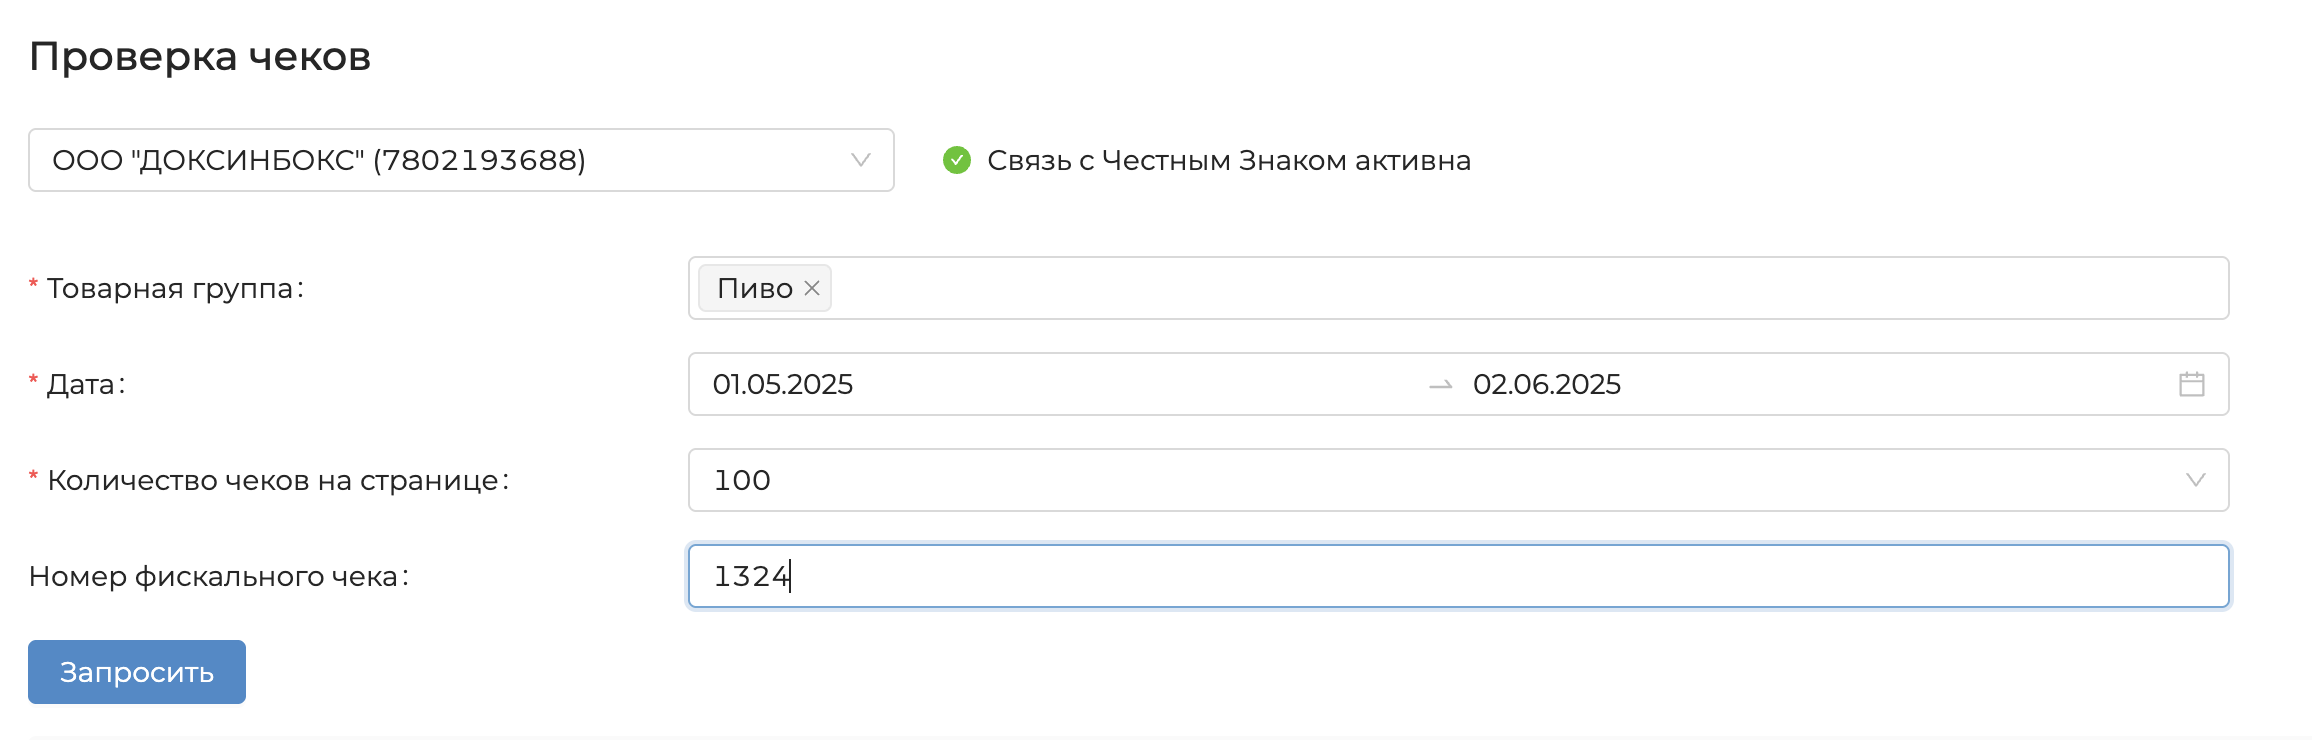The image size is (2312, 740).
Task: Click the "Связь с Честным Знаком активна" status text
Action: (x=1228, y=160)
